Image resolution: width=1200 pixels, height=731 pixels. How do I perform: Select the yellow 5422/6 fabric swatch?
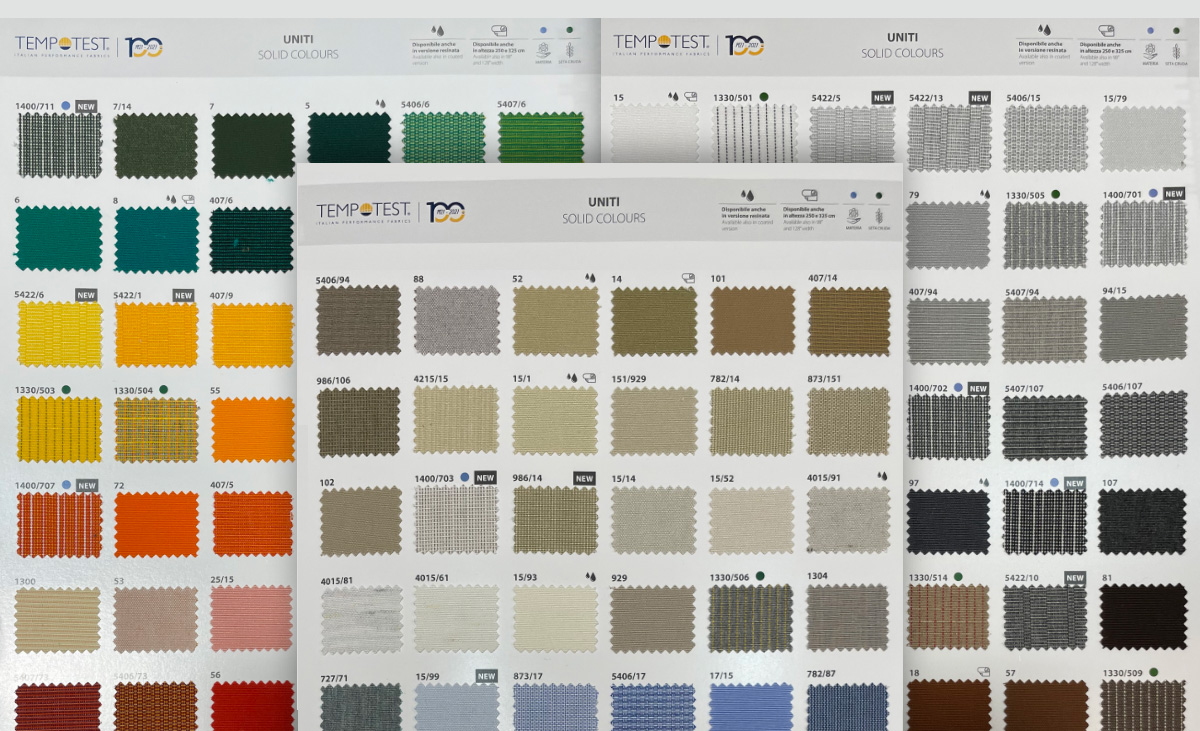click(x=59, y=335)
